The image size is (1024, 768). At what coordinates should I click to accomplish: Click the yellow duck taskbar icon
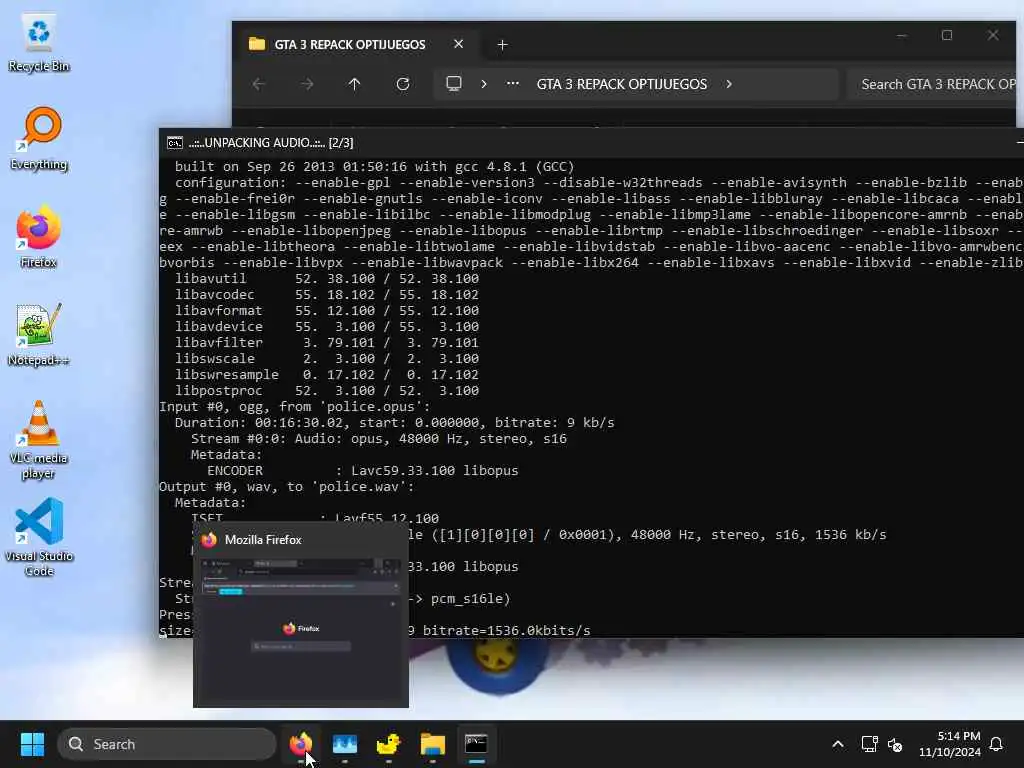click(389, 744)
